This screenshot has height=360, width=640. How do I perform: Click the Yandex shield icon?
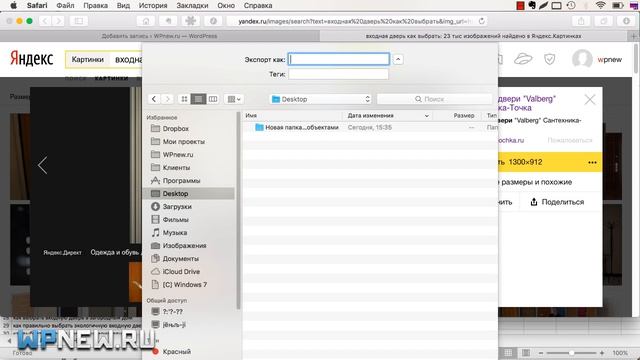coord(550,60)
